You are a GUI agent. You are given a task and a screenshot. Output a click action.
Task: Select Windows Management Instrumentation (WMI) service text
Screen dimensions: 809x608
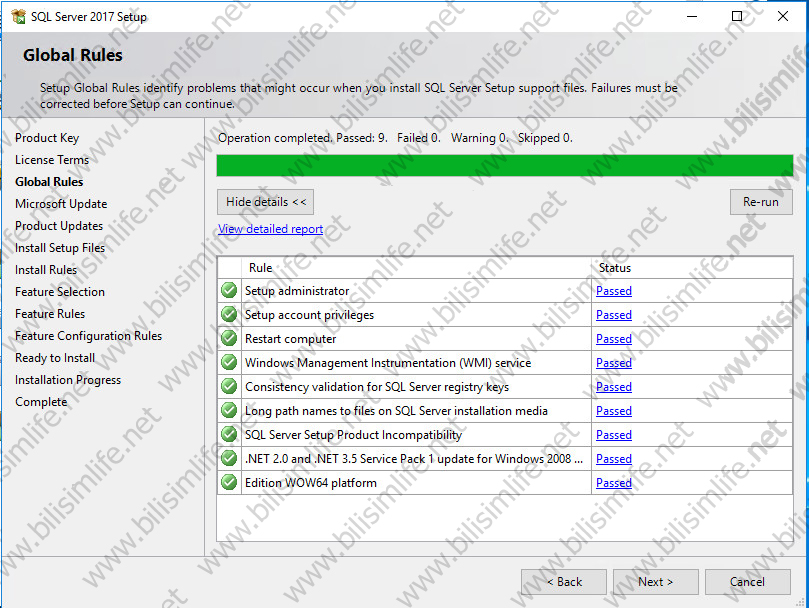point(388,363)
